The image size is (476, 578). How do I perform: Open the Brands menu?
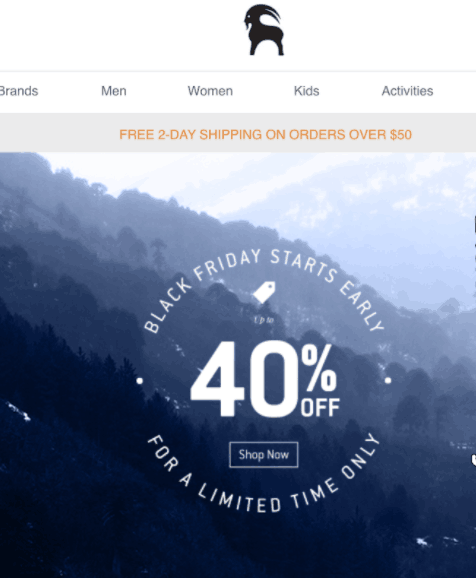(18, 91)
